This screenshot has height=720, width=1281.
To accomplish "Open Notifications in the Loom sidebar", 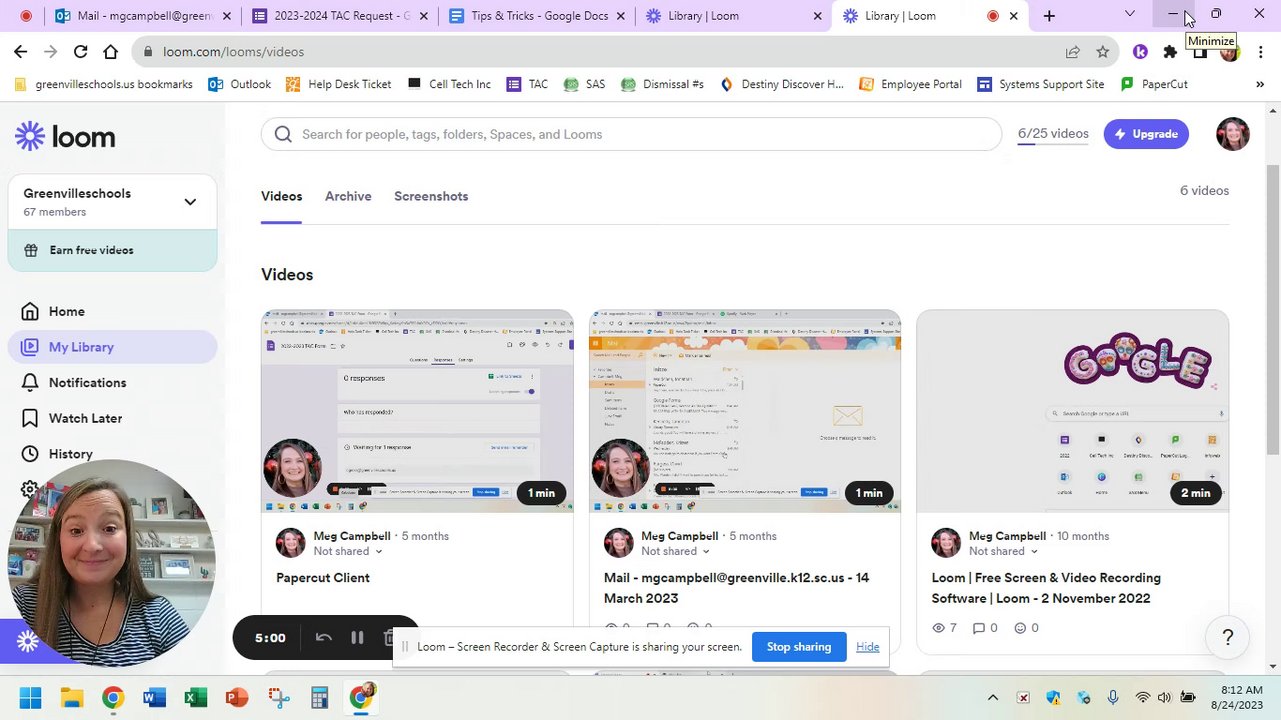I will [87, 383].
